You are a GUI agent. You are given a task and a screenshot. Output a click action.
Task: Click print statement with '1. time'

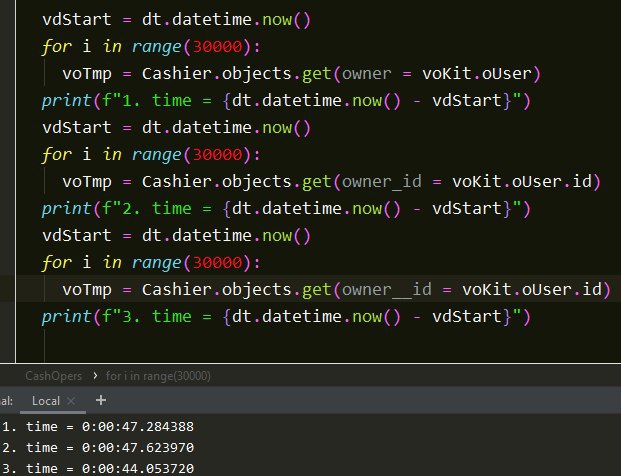[286, 101]
